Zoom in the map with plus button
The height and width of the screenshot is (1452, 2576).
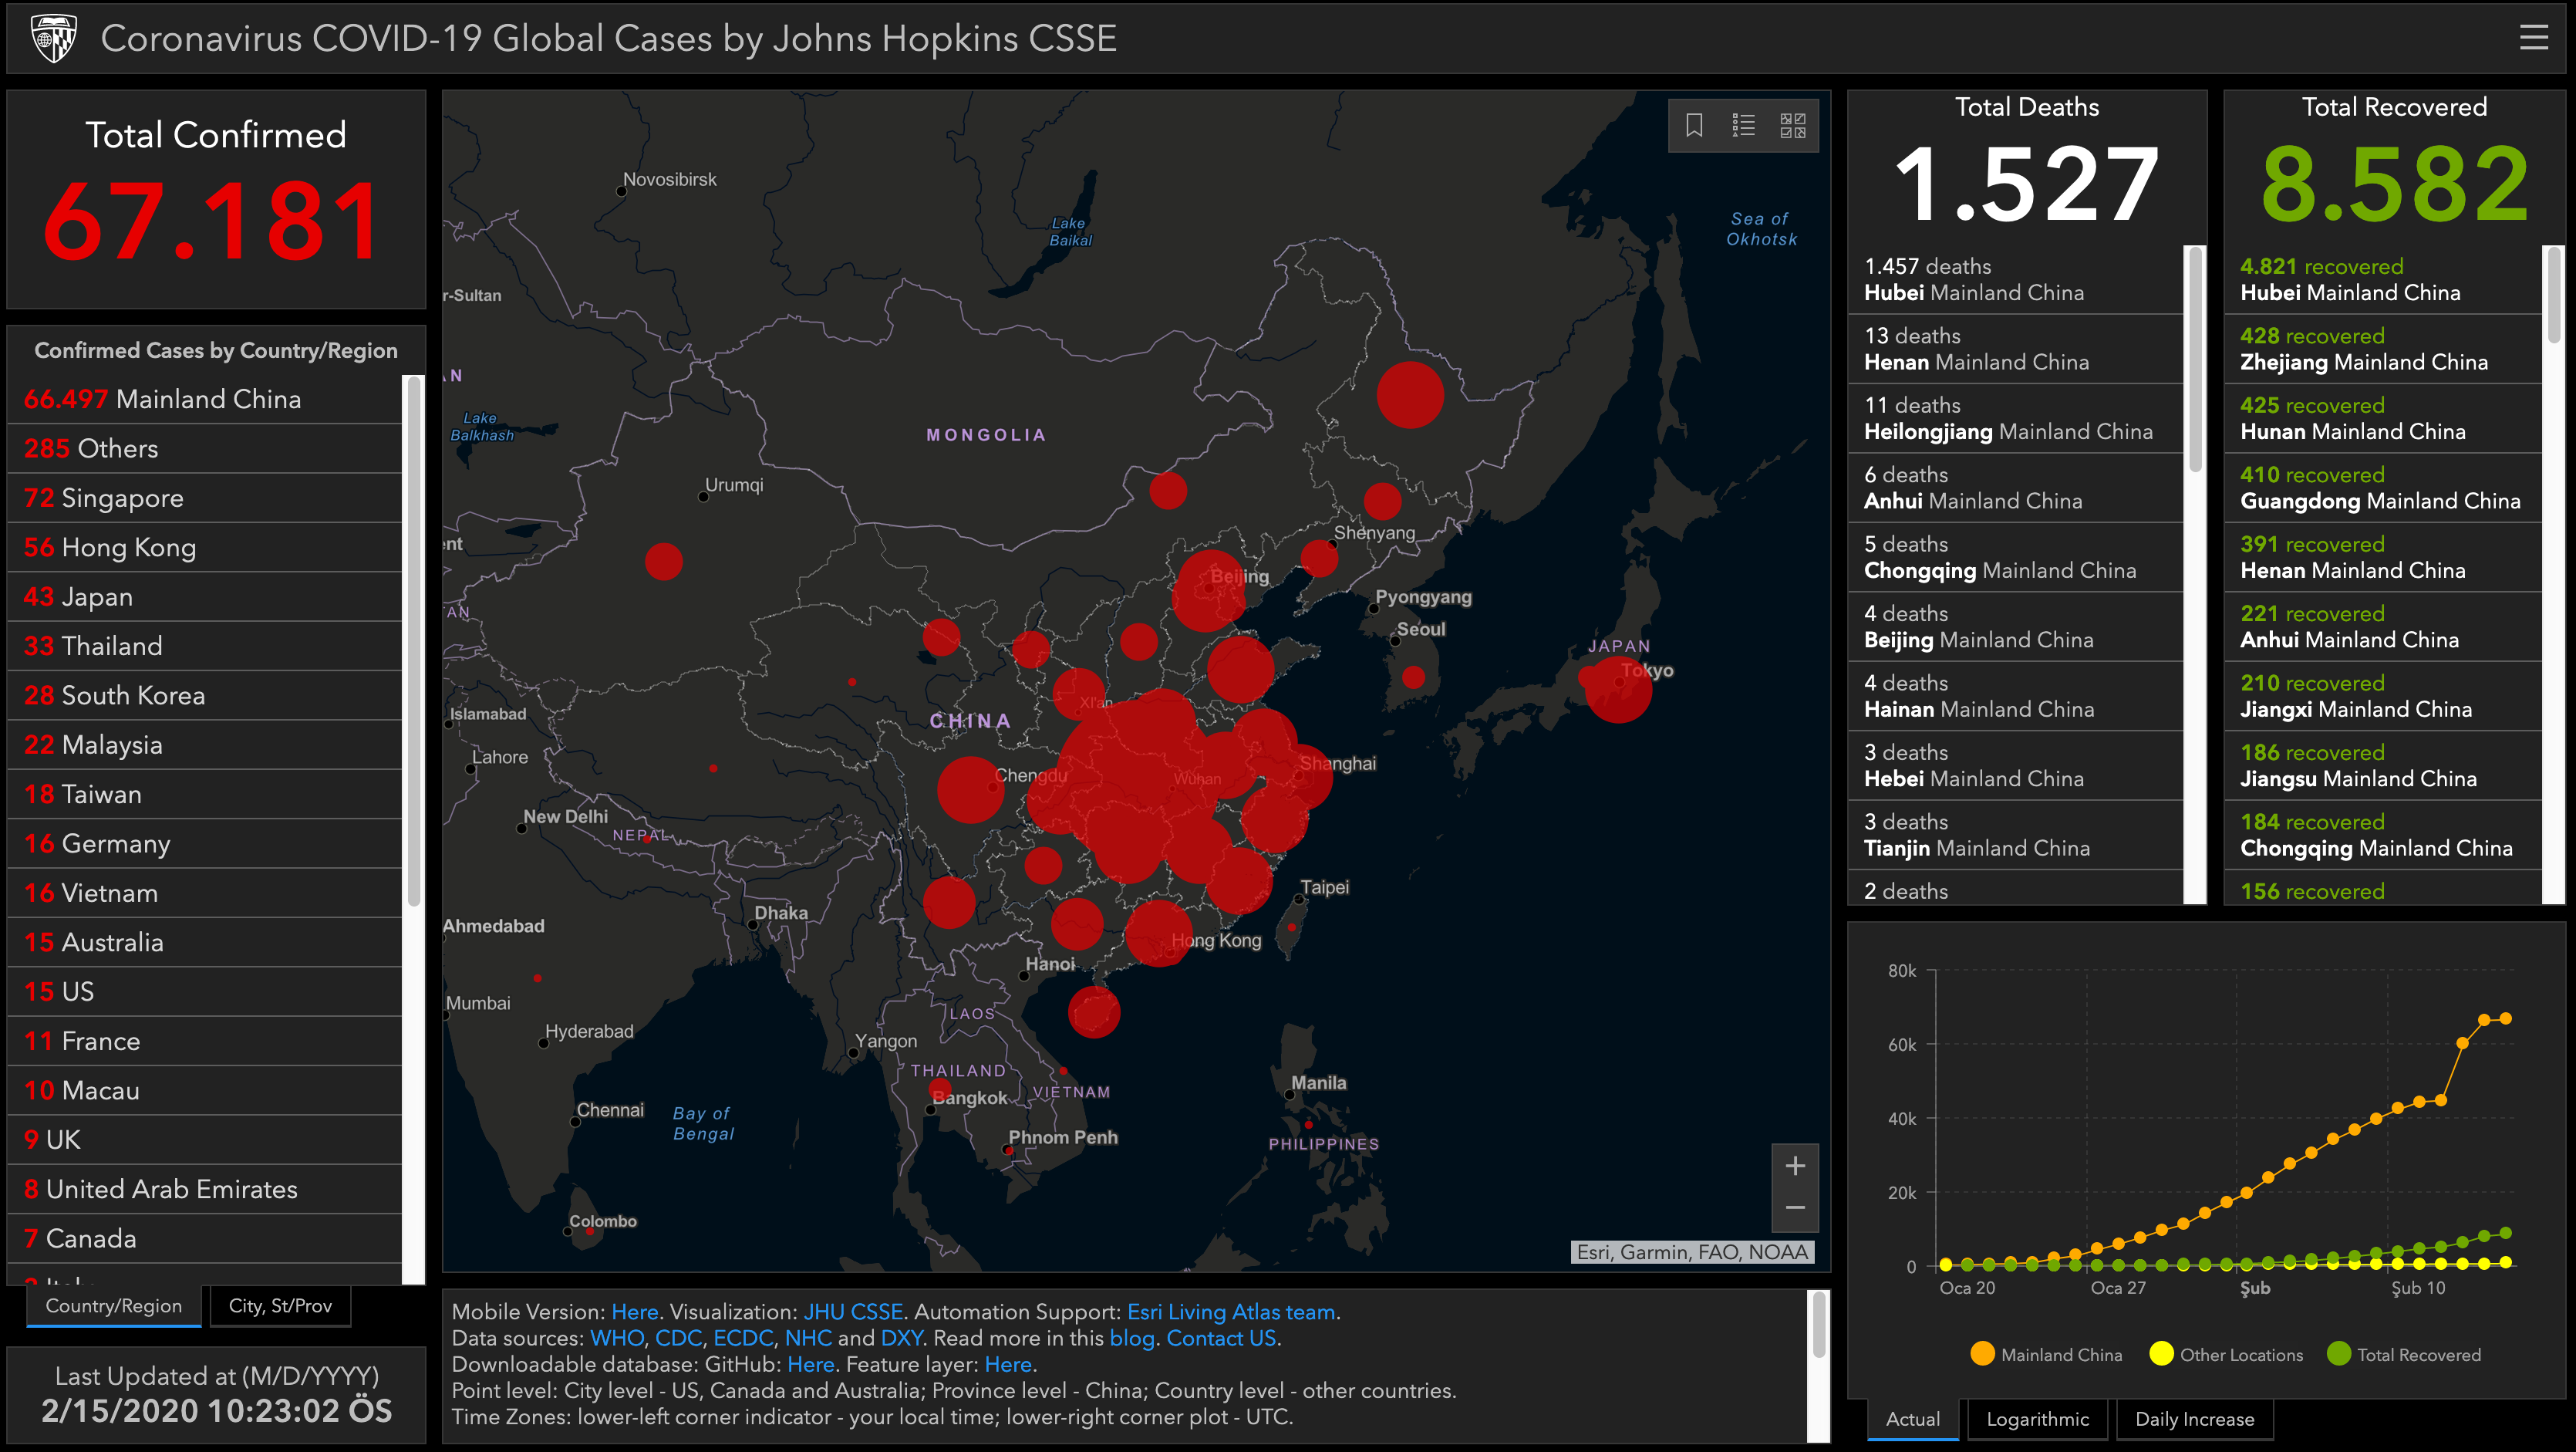pos(1795,1166)
